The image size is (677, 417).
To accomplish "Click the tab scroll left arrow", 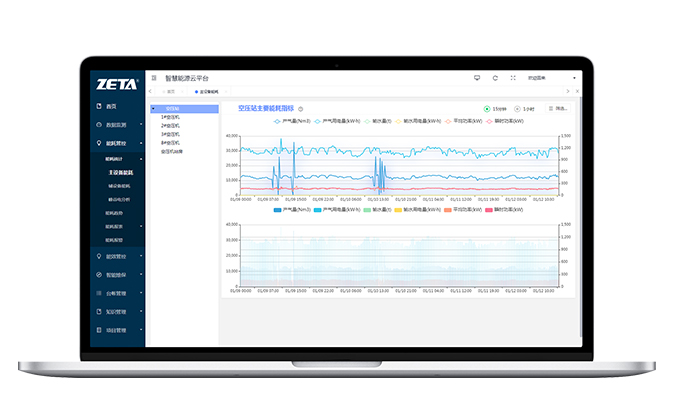I will point(151,91).
